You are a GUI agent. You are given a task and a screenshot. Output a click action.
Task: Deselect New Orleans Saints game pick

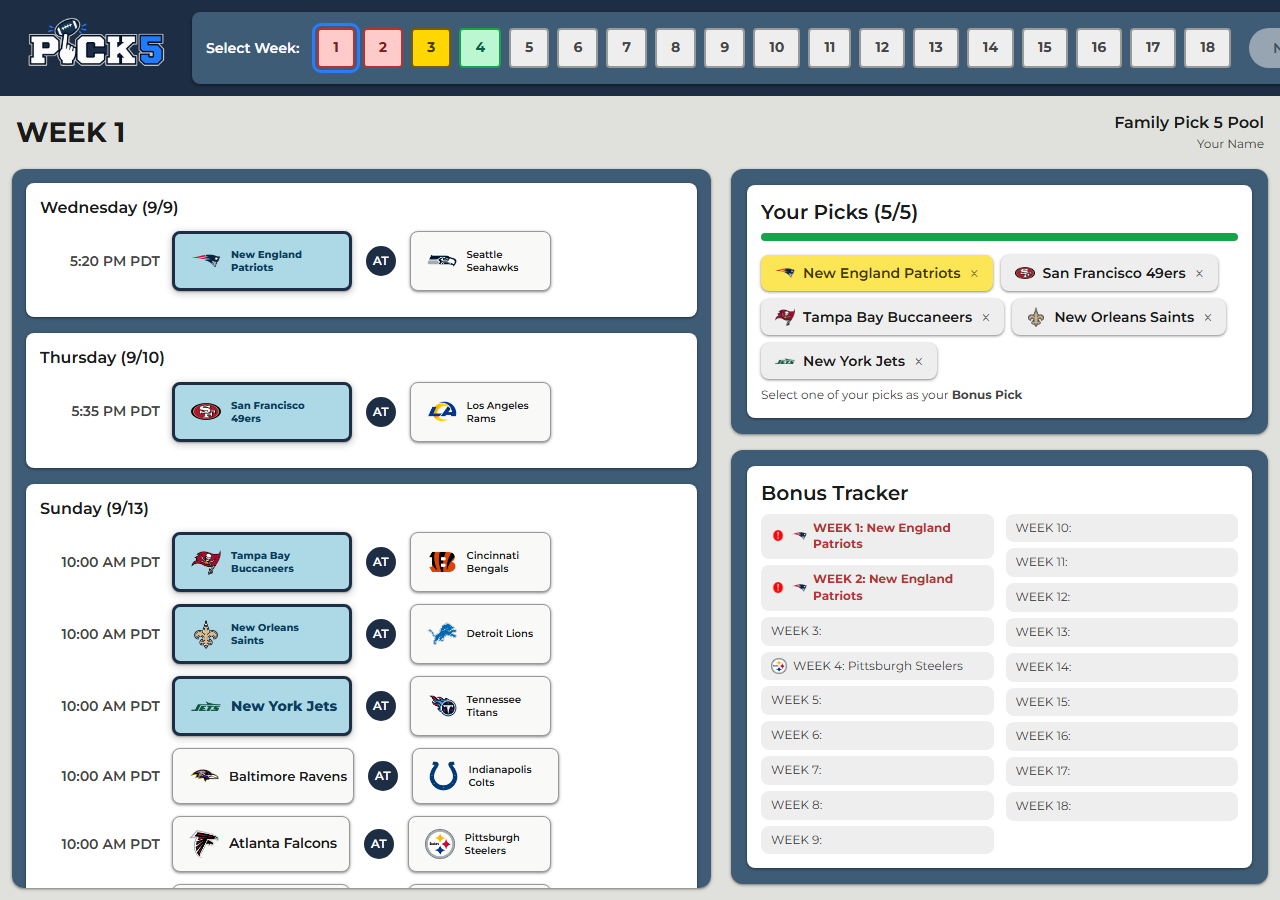click(x=262, y=634)
